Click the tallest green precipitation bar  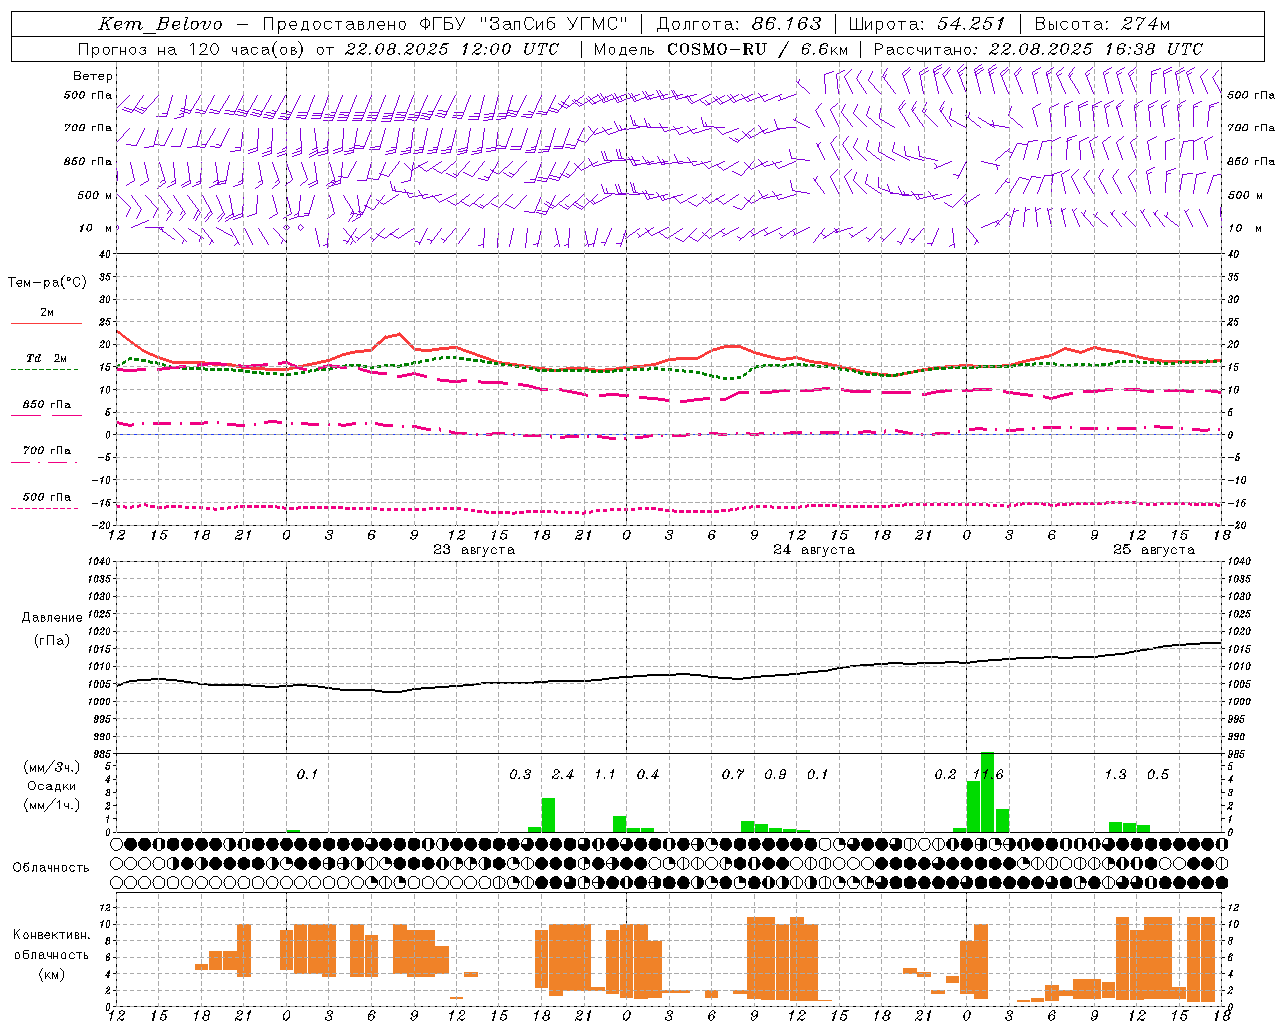[x=987, y=792]
